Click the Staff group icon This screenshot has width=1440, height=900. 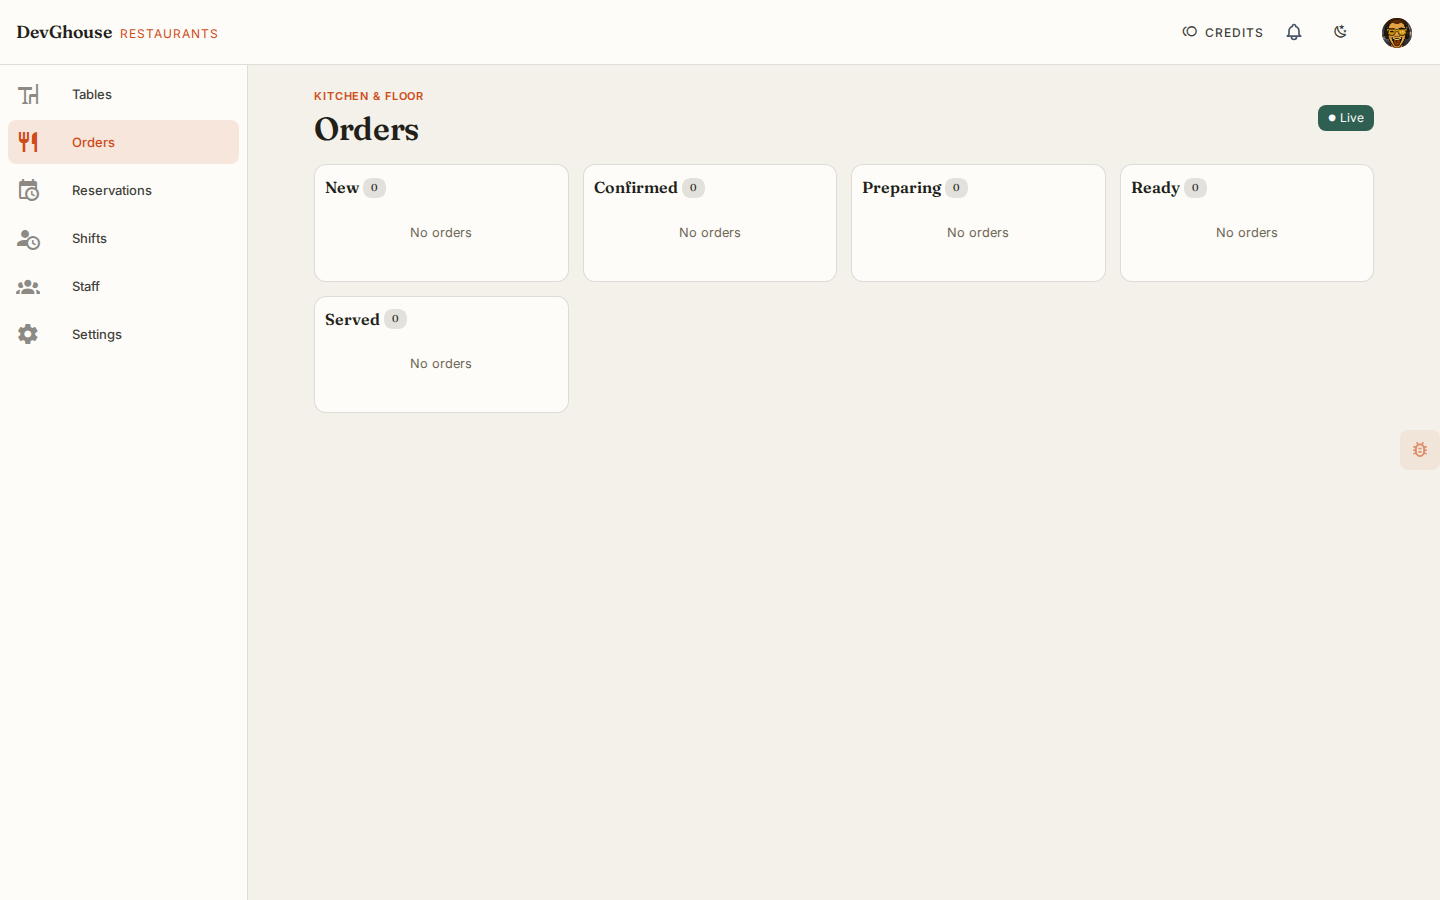28,286
